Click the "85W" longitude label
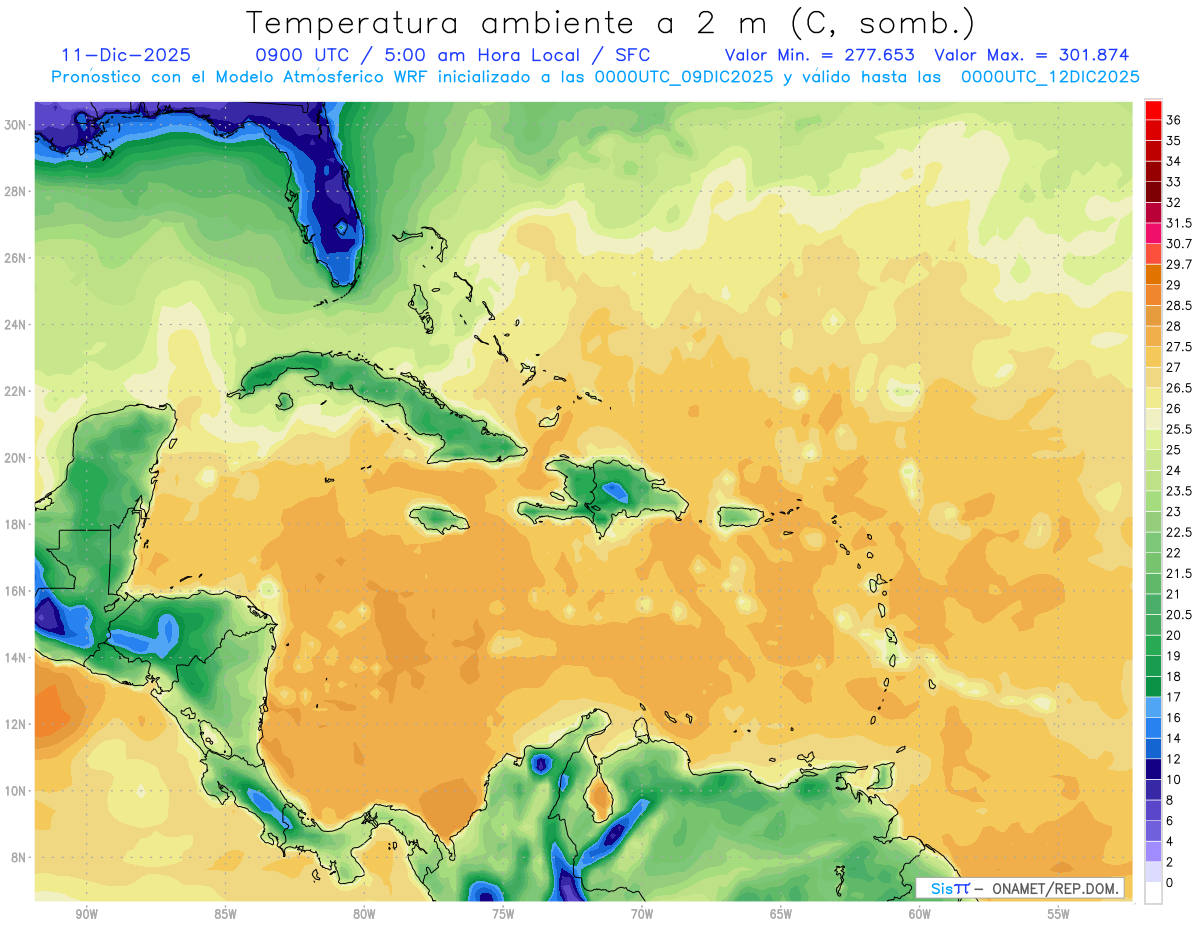 [x=225, y=914]
